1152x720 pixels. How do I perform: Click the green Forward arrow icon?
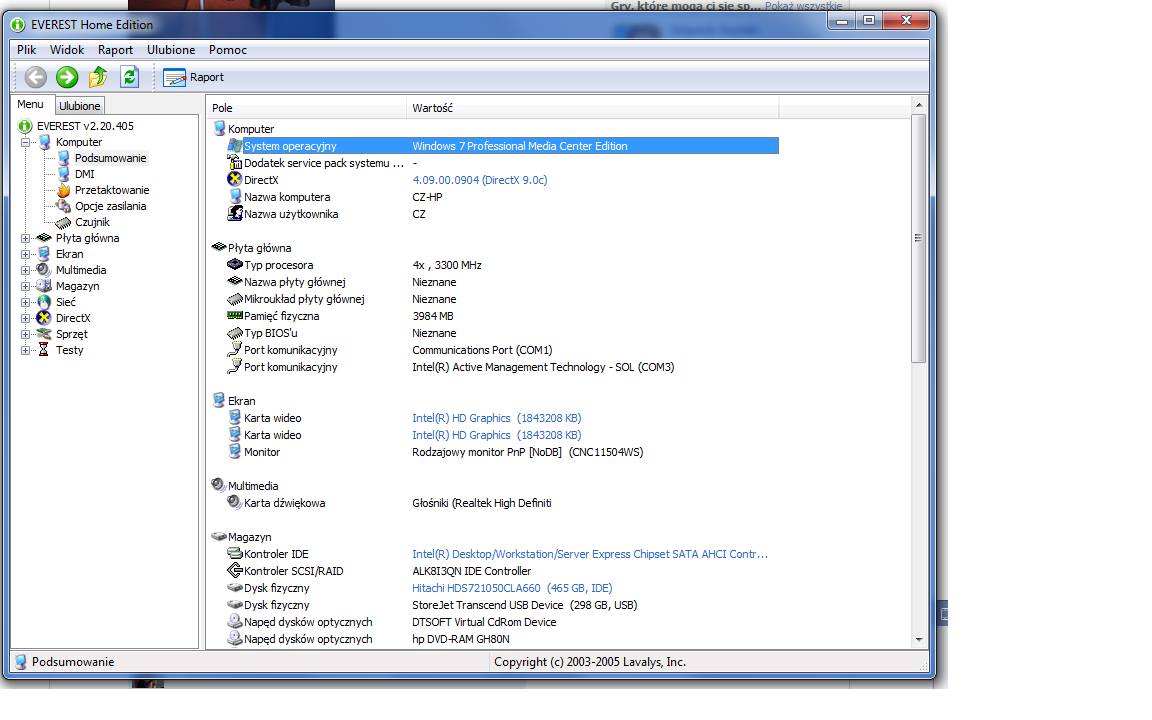(67, 77)
